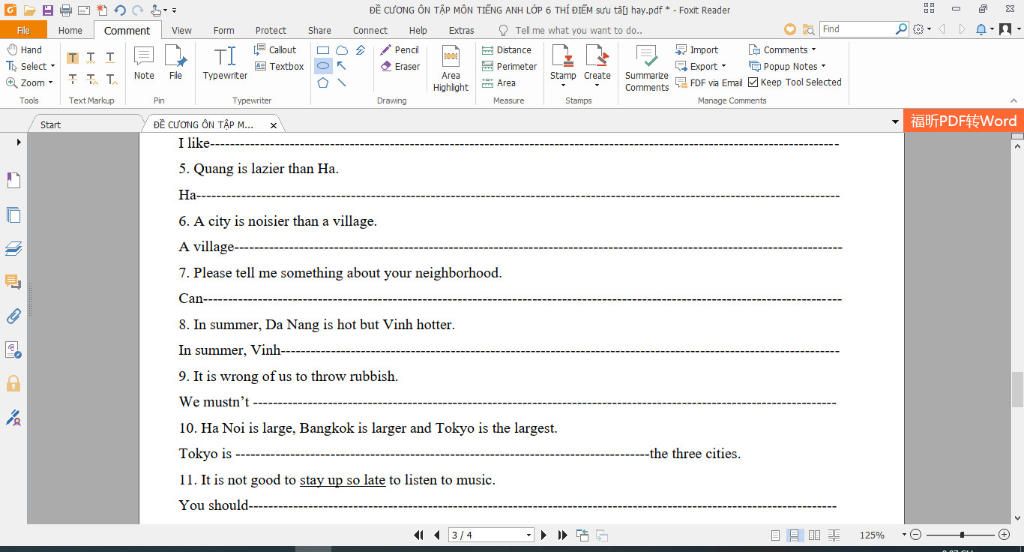
Task: Choose the Cloud drawing tool
Action: point(342,50)
